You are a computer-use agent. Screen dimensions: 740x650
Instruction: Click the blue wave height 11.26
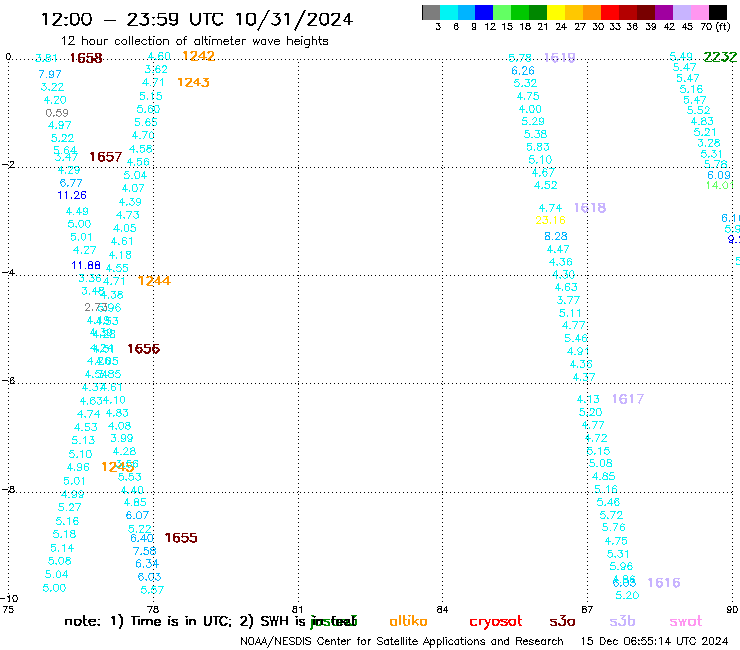coord(72,195)
